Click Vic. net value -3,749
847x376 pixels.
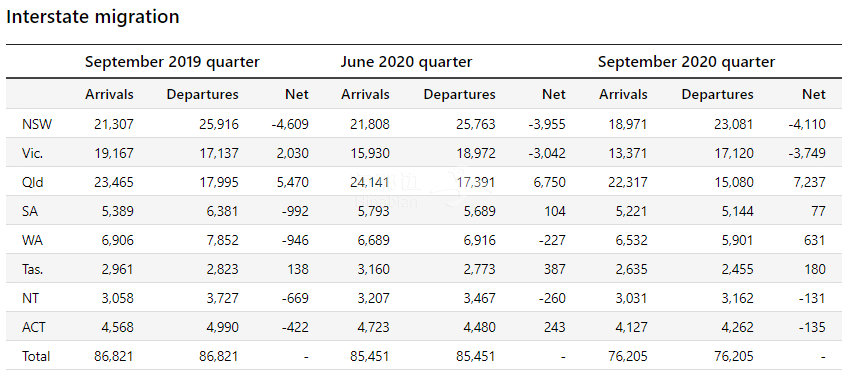(x=807, y=153)
